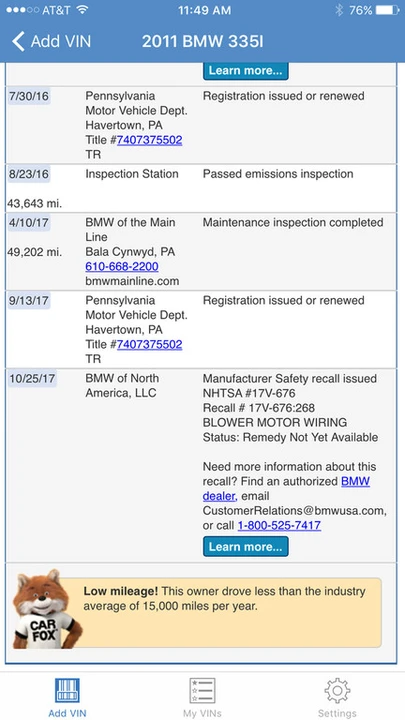Tap the Bluetooth icon in the status bar
This screenshot has height=720, width=405.
[339, 10]
